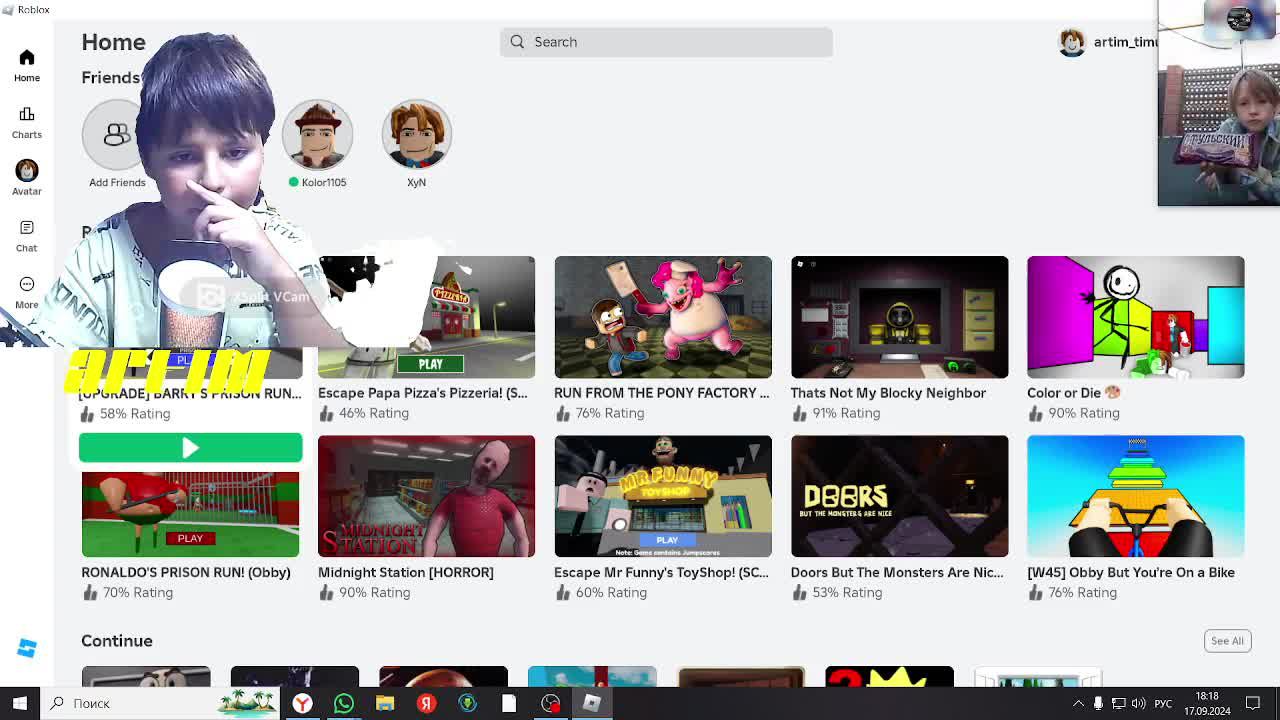Click the Roblox taskbar icon
This screenshot has height=720, width=1280.
[592, 703]
